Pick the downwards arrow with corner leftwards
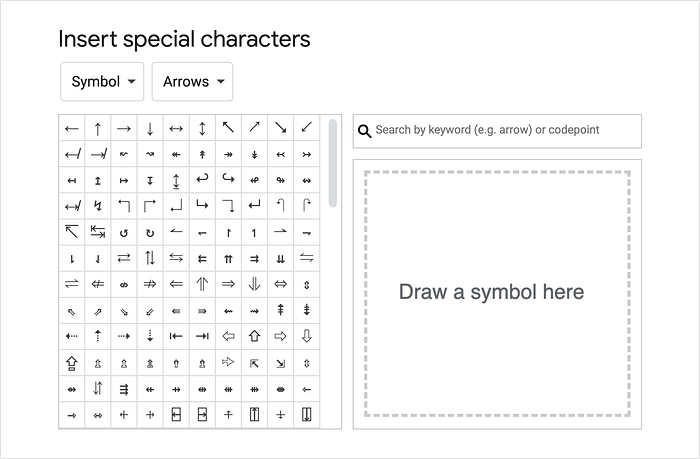 point(254,206)
